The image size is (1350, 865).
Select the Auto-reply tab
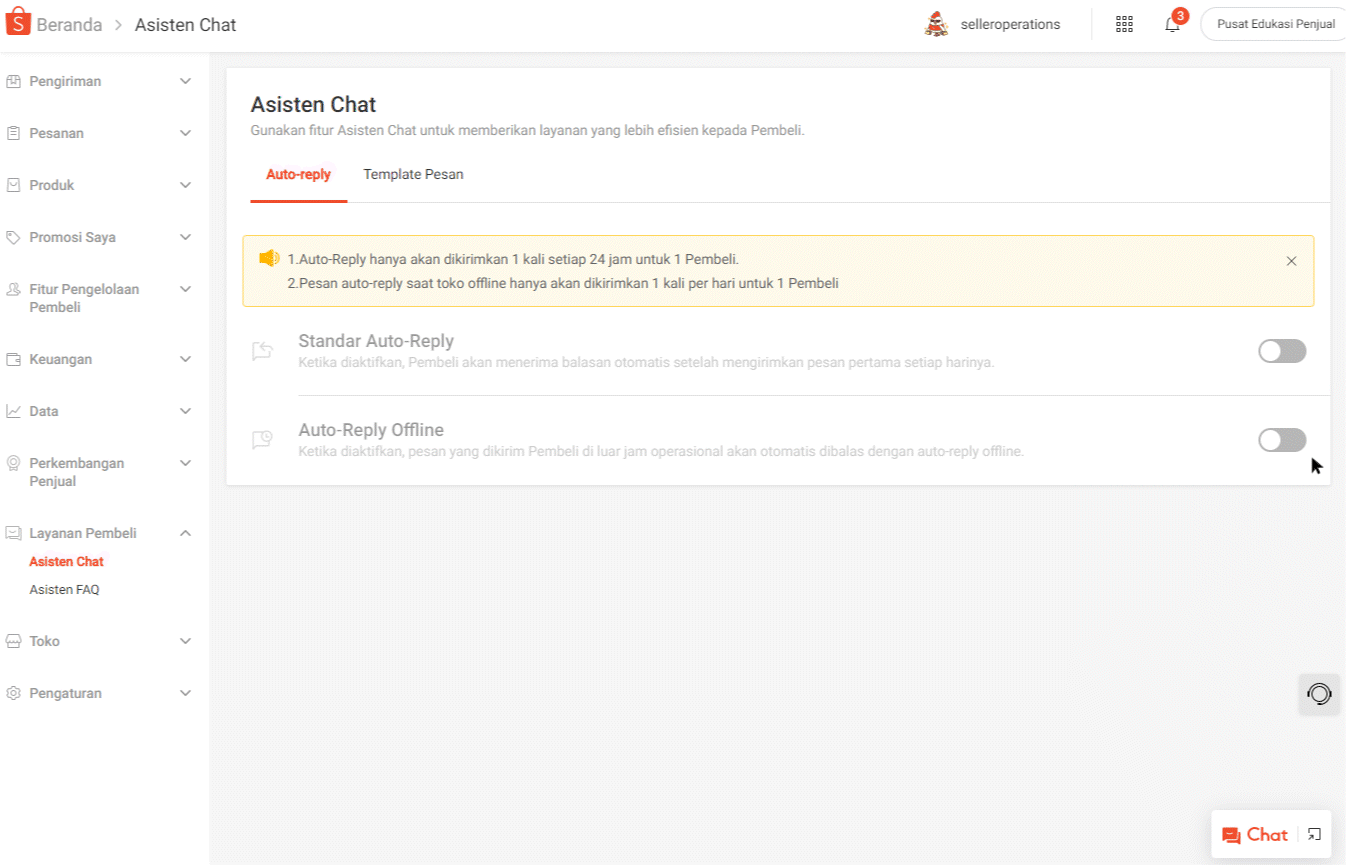298,174
